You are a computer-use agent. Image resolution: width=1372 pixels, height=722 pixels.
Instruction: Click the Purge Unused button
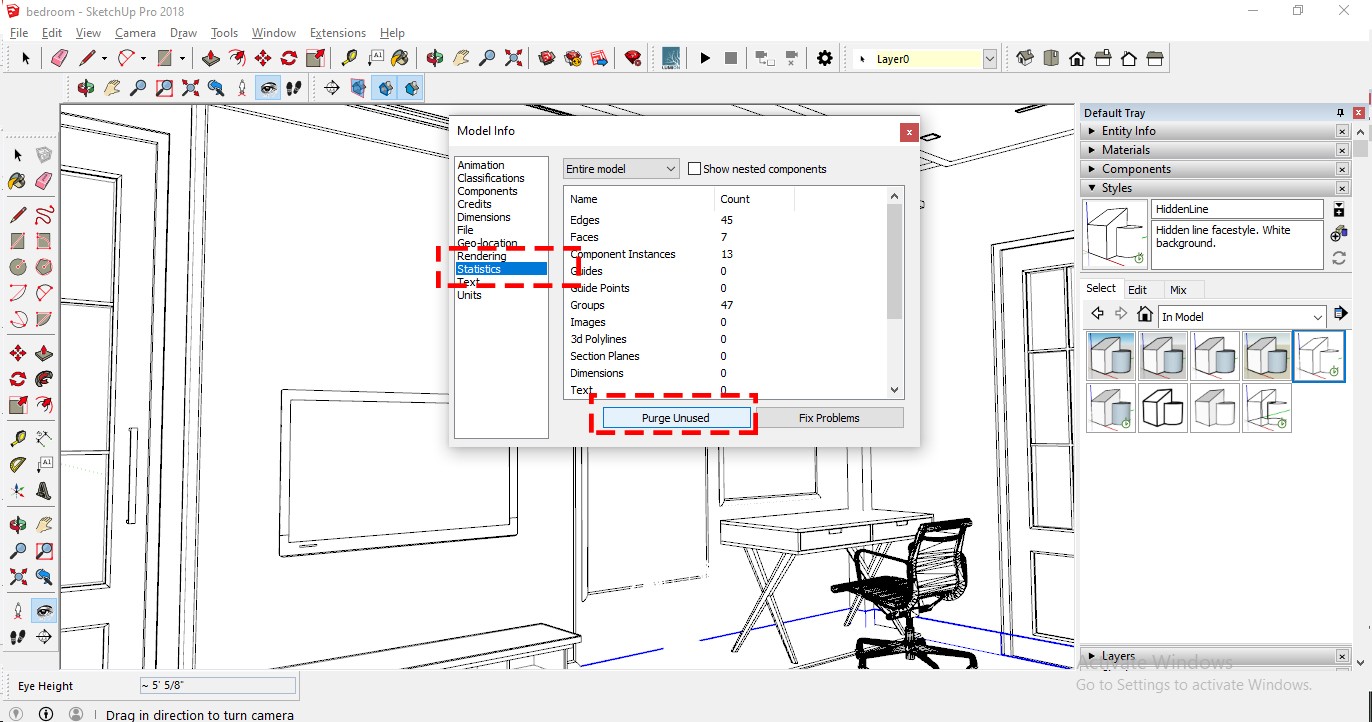click(x=675, y=418)
